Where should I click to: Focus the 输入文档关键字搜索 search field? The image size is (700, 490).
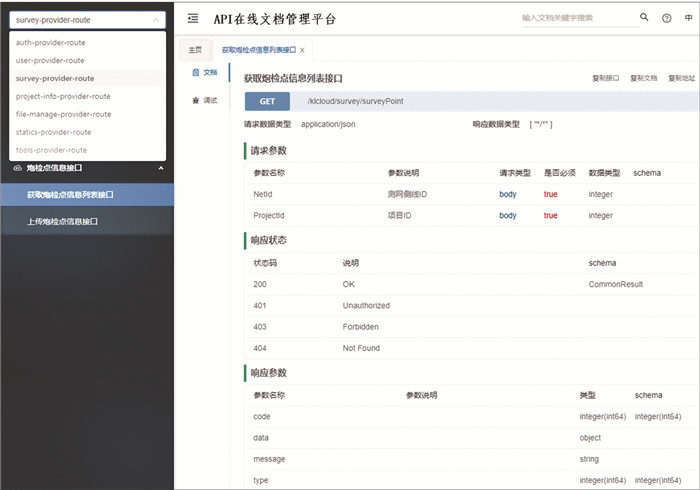[575, 18]
